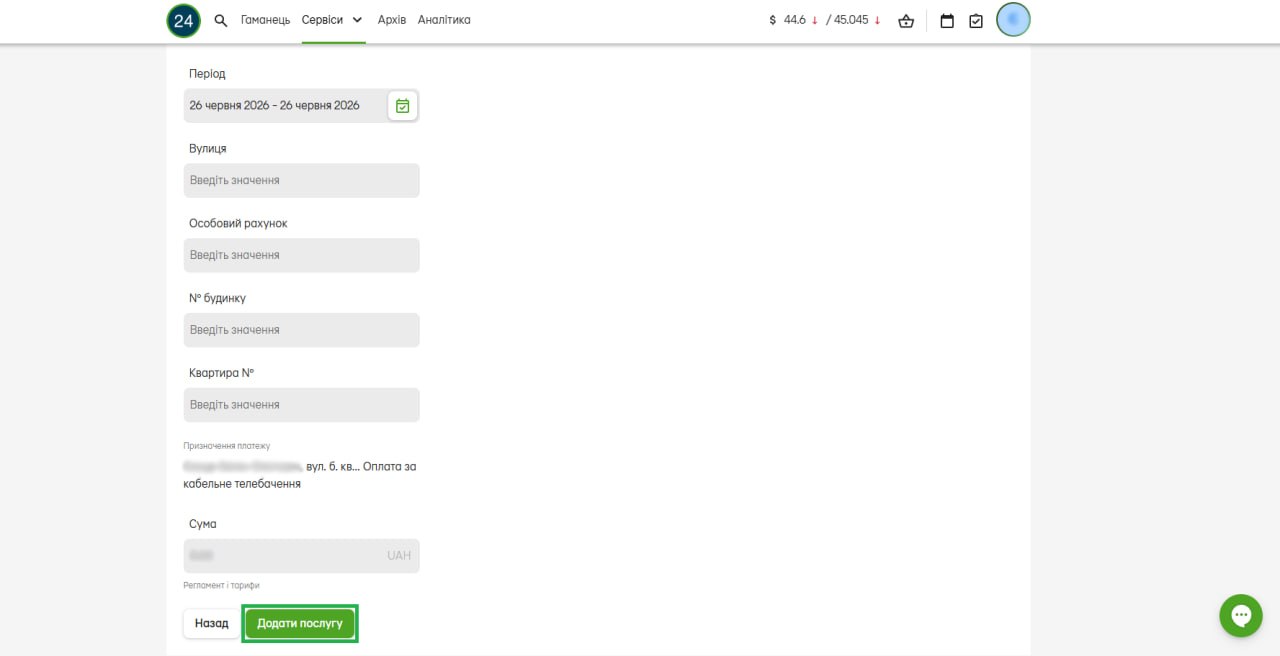
Task: Open the Архів menu item
Action: 392,20
